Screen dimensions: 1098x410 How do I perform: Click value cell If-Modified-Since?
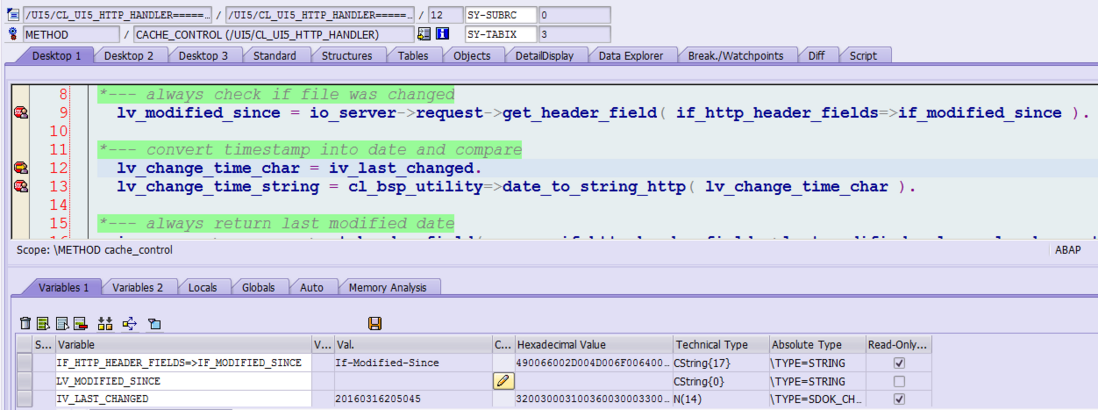pos(413,363)
